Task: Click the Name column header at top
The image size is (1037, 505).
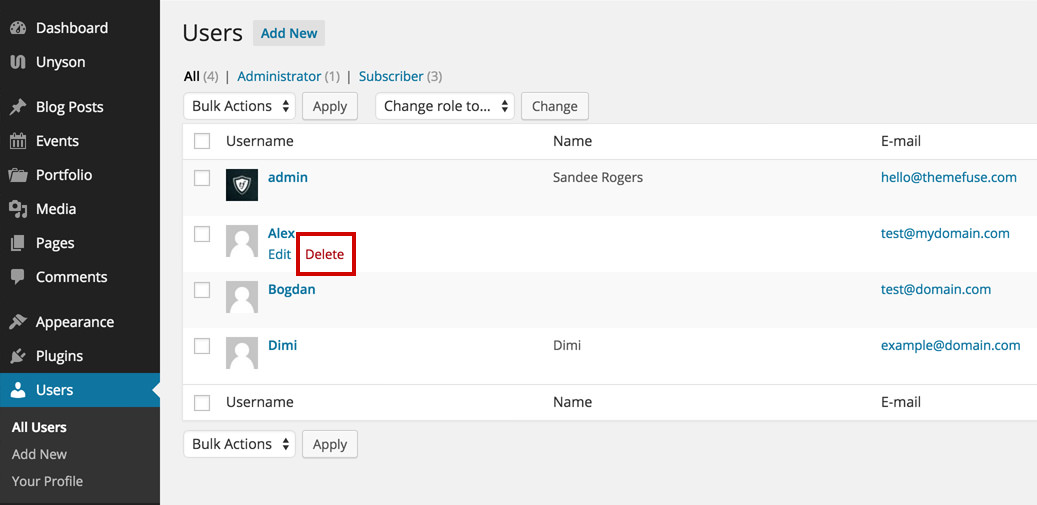Action: coord(573,141)
